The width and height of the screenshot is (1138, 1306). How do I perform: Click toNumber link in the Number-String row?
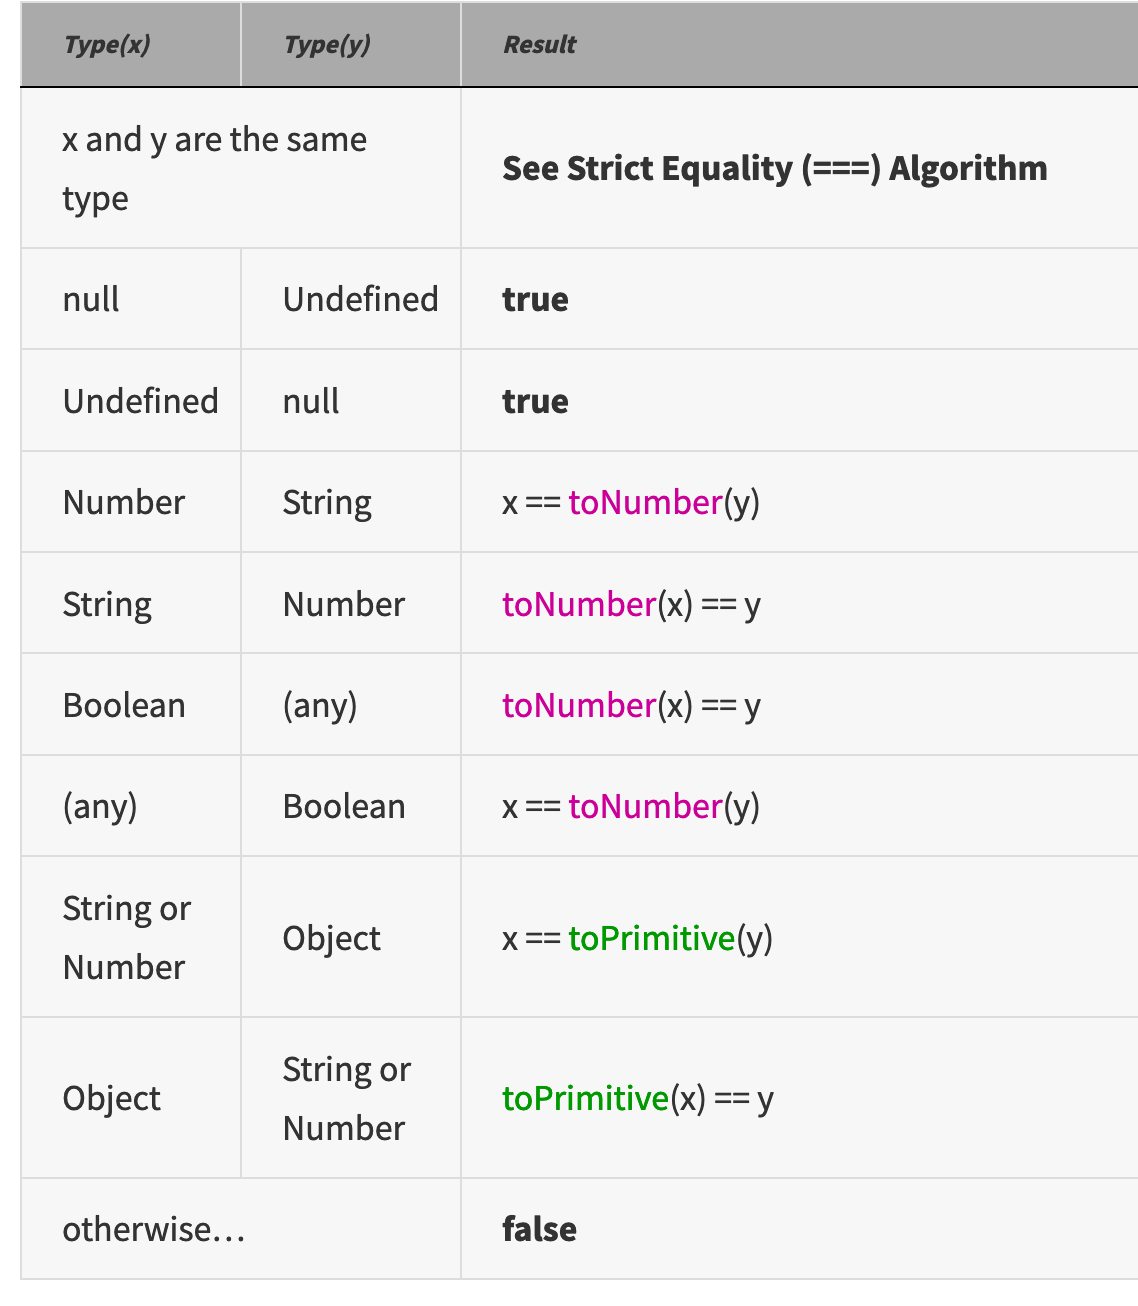(x=645, y=502)
